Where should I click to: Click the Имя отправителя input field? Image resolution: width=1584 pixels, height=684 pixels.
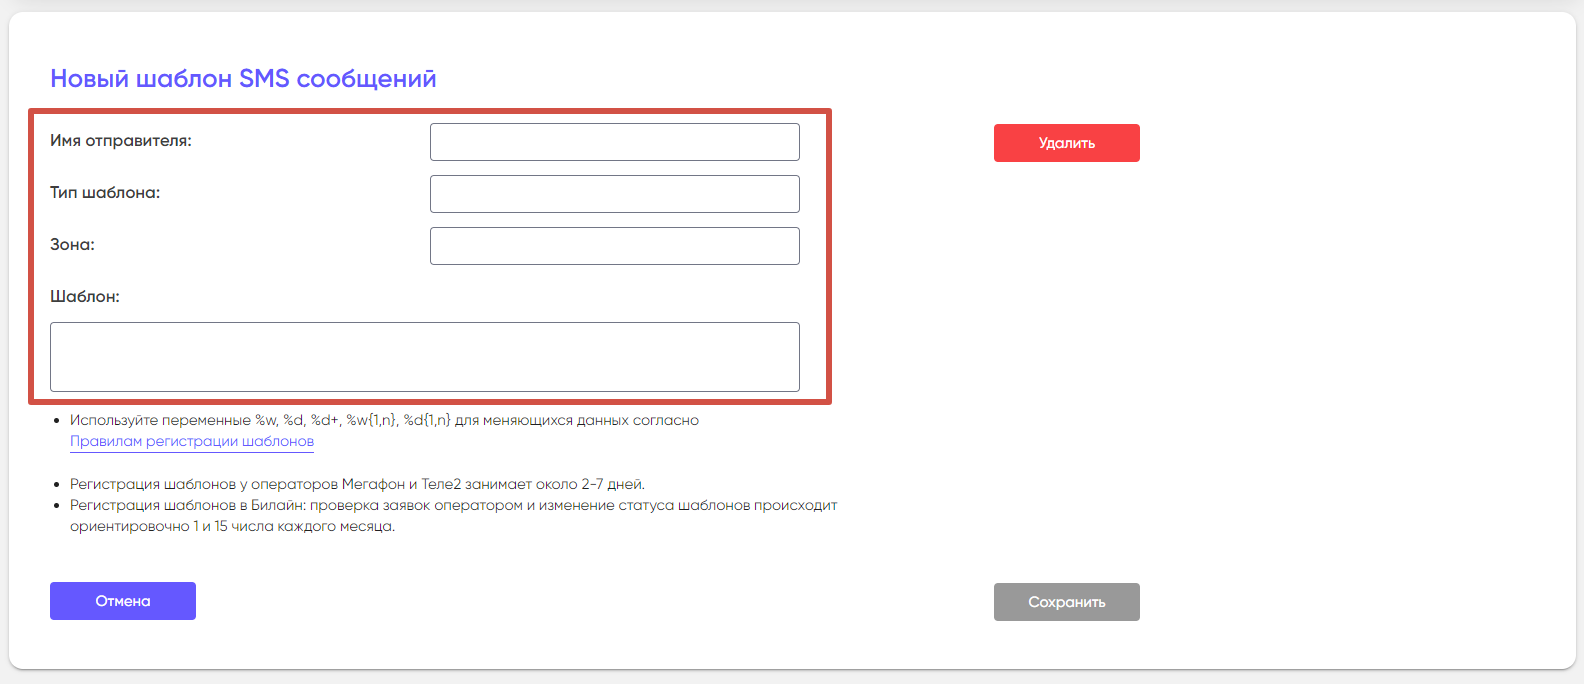coord(614,142)
